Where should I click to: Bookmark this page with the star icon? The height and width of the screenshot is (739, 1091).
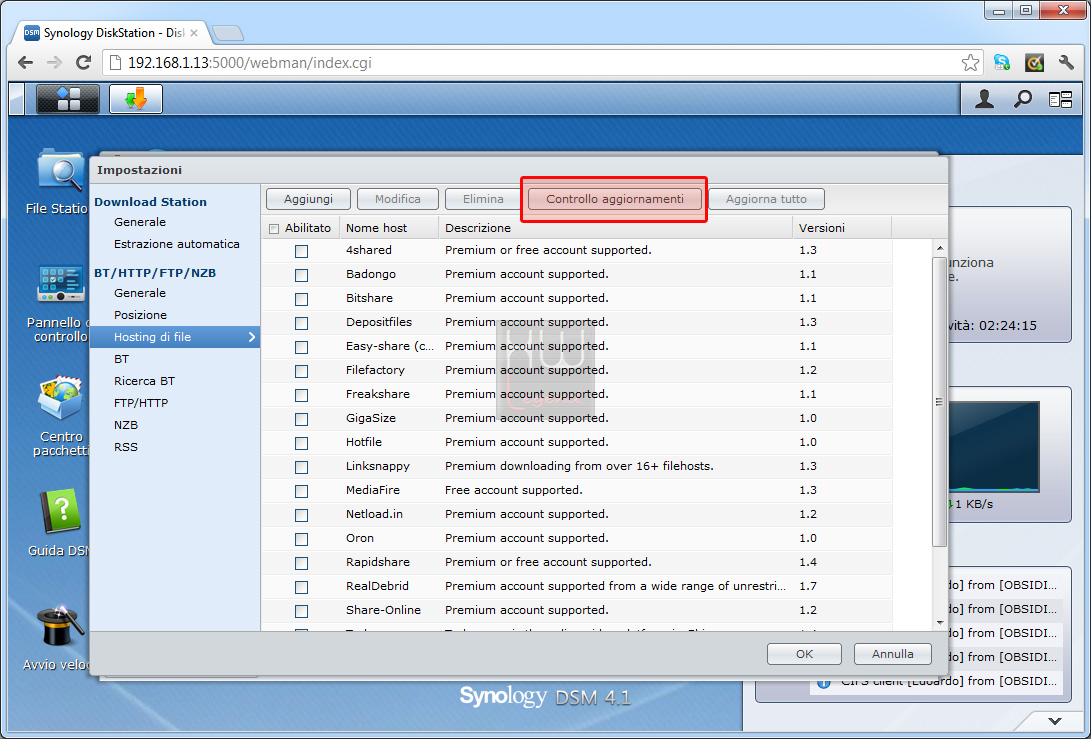(x=970, y=63)
